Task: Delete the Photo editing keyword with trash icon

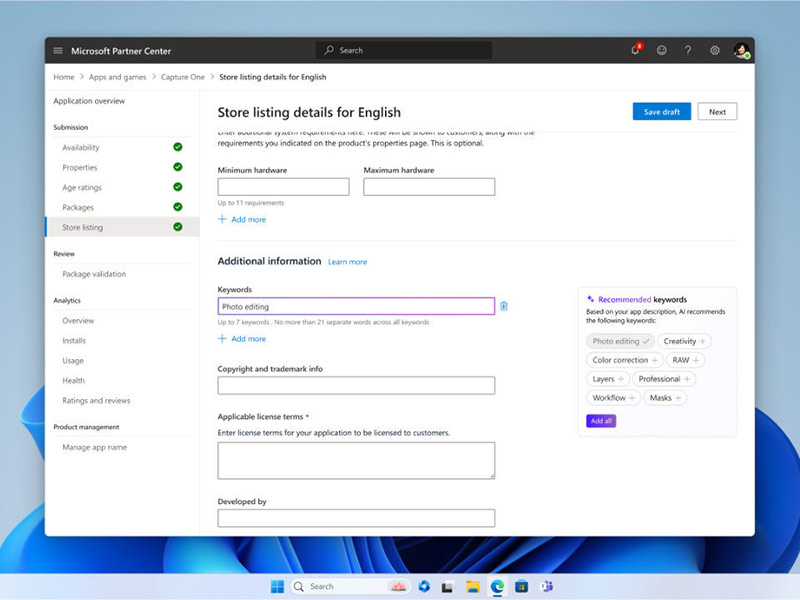Action: coord(504,306)
